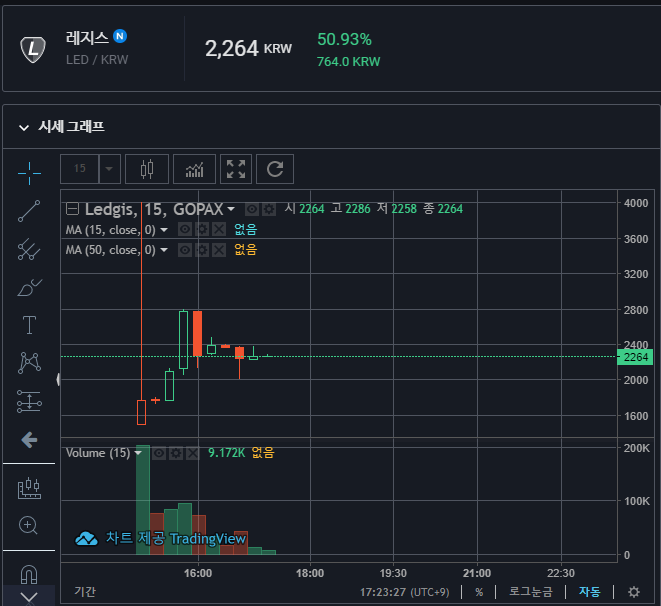Expand more tools with bottom sidebar chevron

point(29,596)
